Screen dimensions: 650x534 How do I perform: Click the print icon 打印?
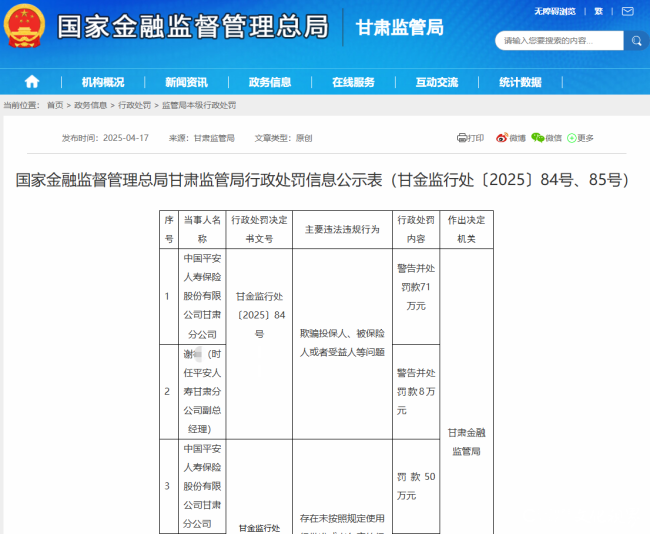coord(471,138)
